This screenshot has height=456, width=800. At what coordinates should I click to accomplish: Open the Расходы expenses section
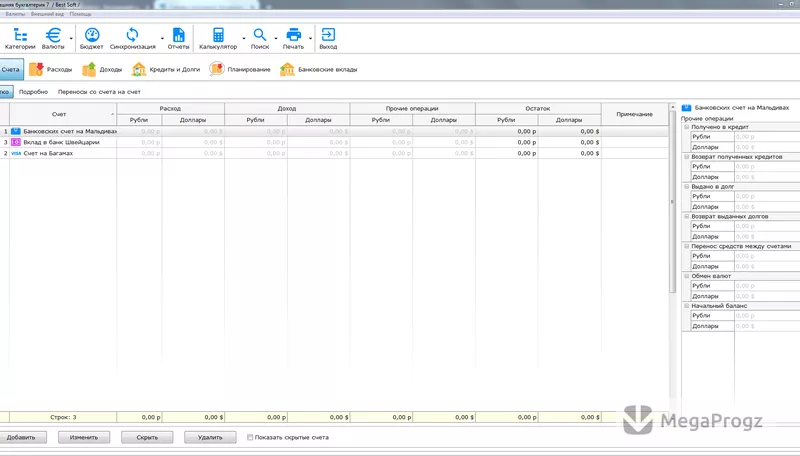click(51, 69)
